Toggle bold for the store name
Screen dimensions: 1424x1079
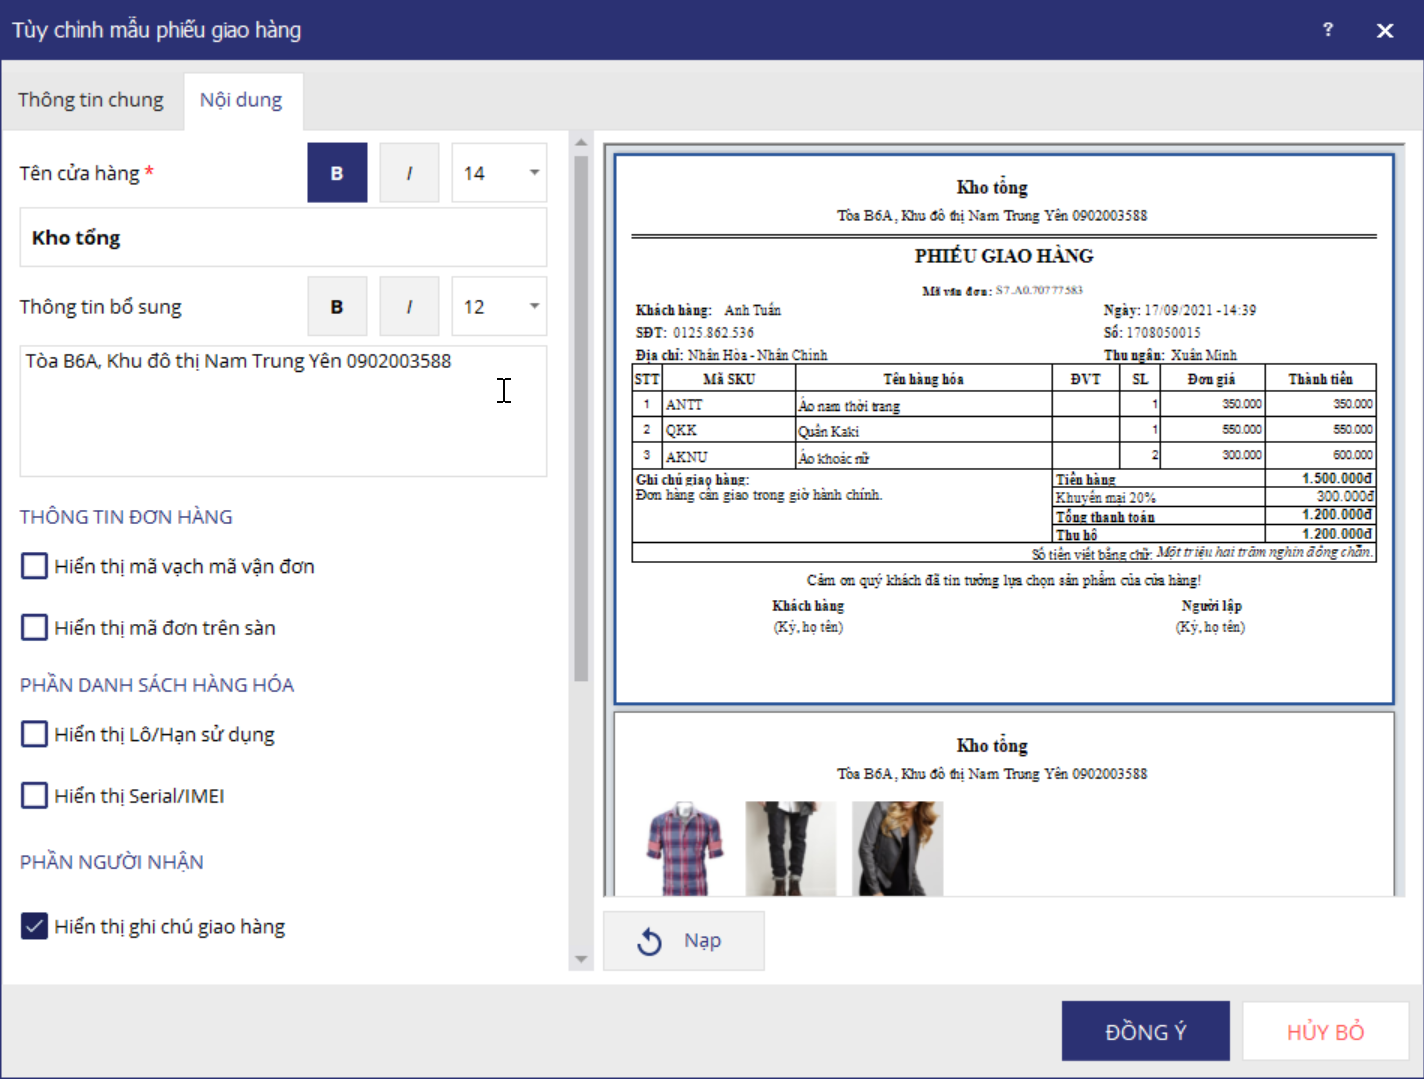point(337,173)
